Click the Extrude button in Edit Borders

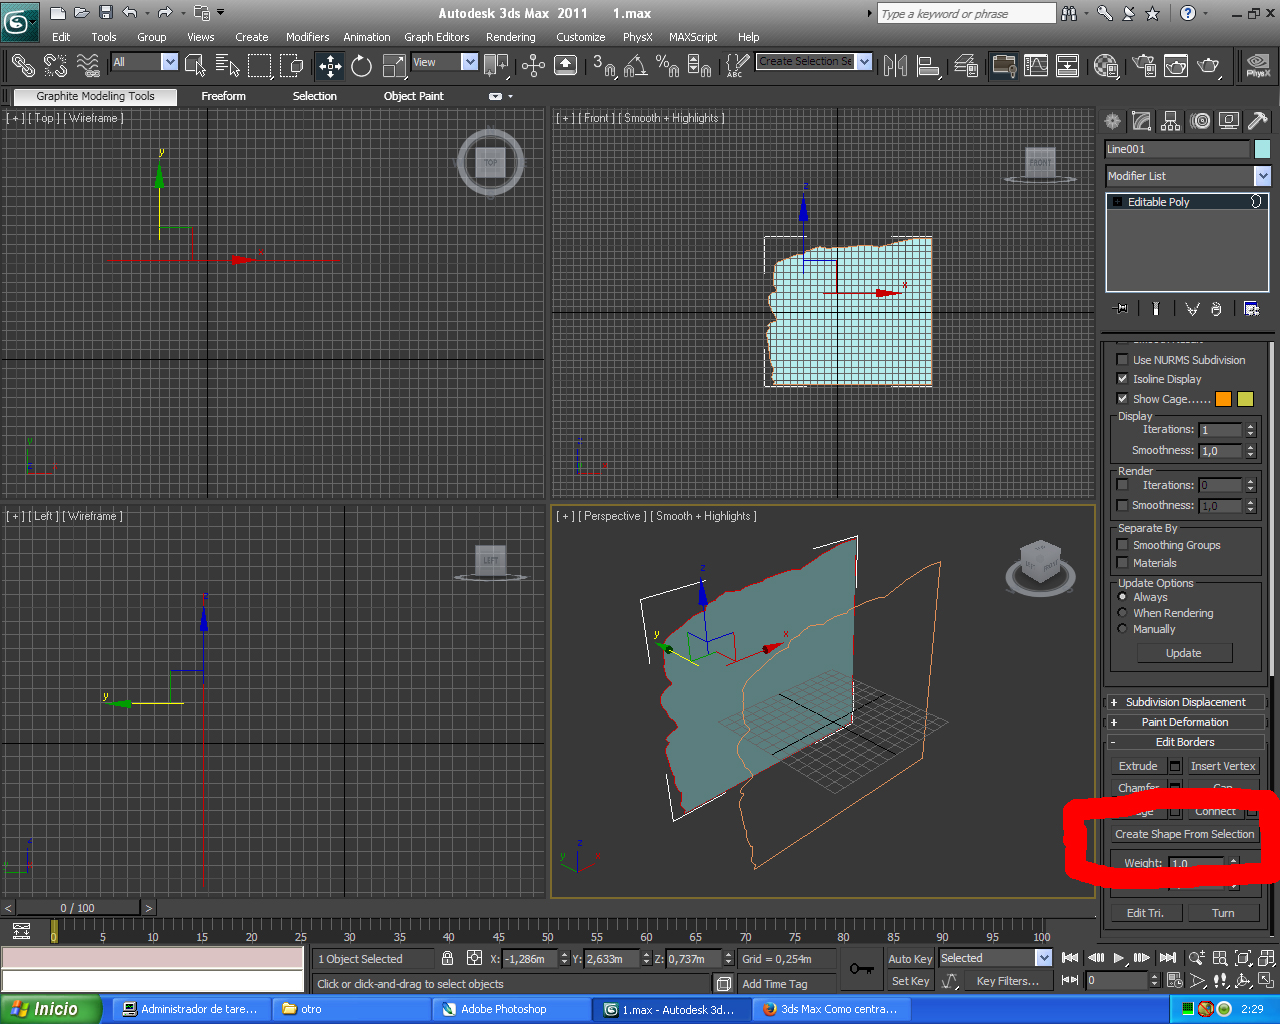[1138, 766]
